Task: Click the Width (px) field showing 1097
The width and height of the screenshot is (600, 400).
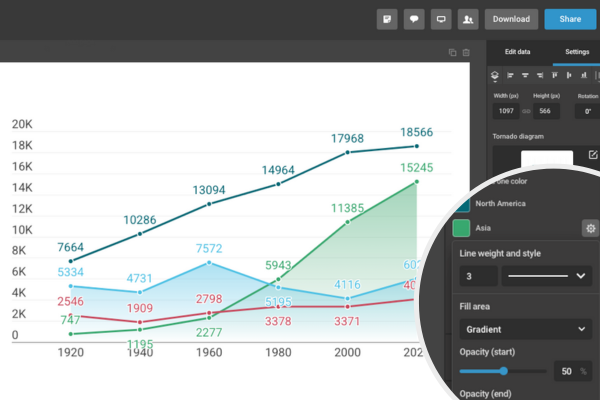Action: point(506,111)
